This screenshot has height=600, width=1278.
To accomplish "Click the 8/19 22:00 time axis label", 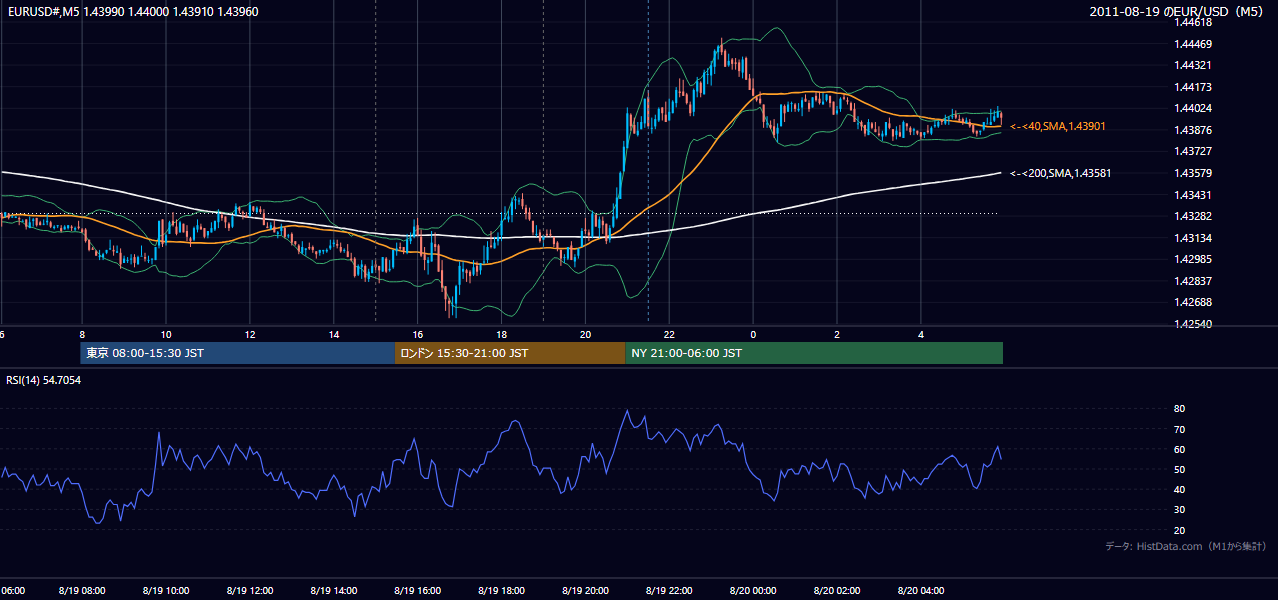I will 670,590.
